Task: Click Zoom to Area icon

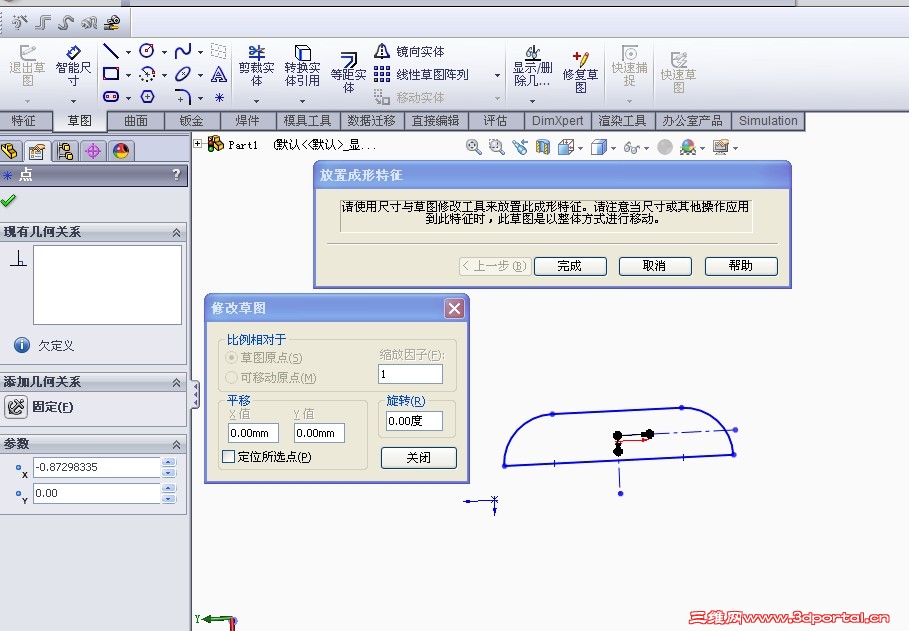Action: [496, 147]
